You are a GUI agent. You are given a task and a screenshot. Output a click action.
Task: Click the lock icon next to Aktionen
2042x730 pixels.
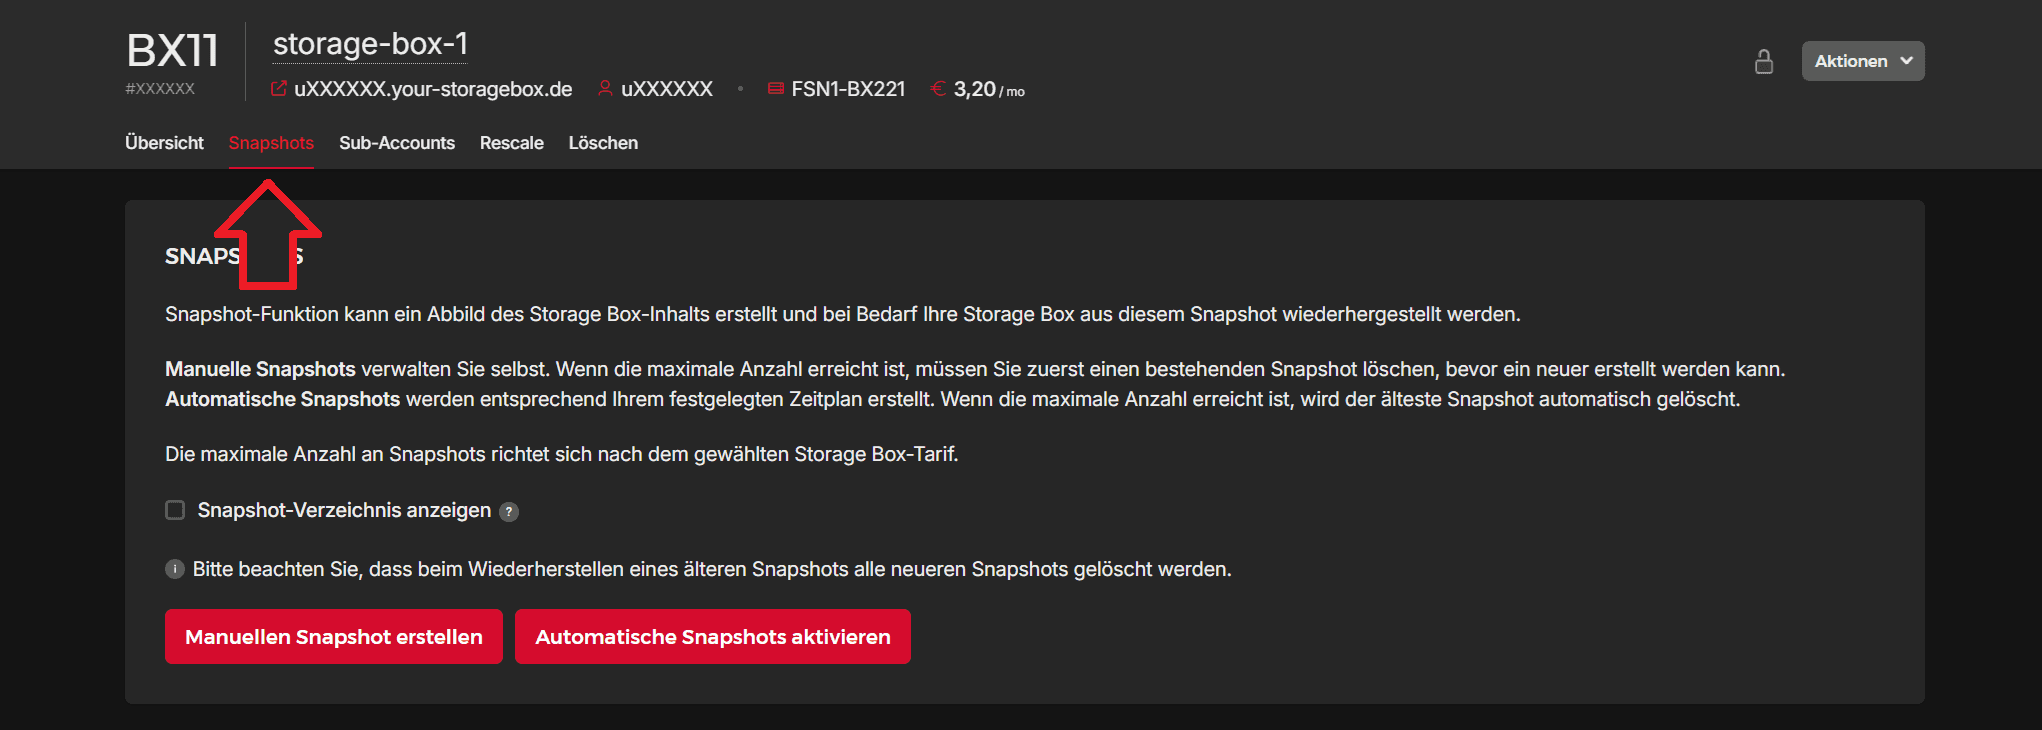pyautogui.click(x=1764, y=61)
